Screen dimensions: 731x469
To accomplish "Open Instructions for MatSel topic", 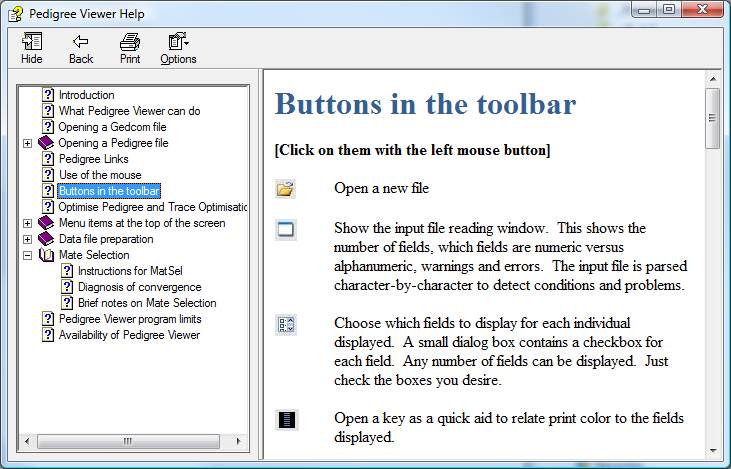I will (130, 271).
